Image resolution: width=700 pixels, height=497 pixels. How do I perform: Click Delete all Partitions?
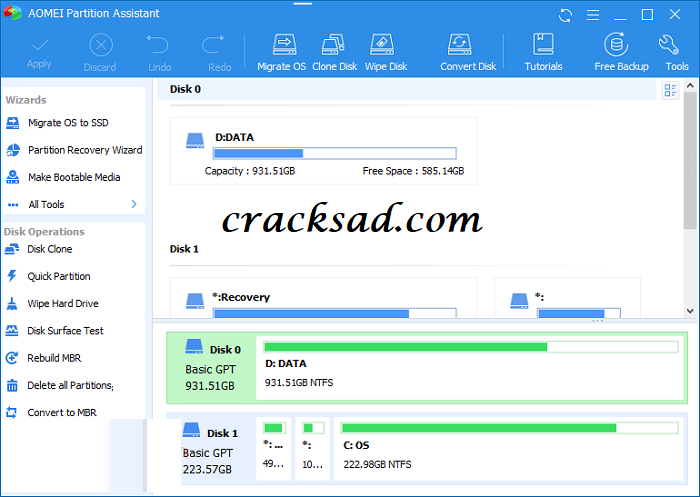(x=70, y=385)
